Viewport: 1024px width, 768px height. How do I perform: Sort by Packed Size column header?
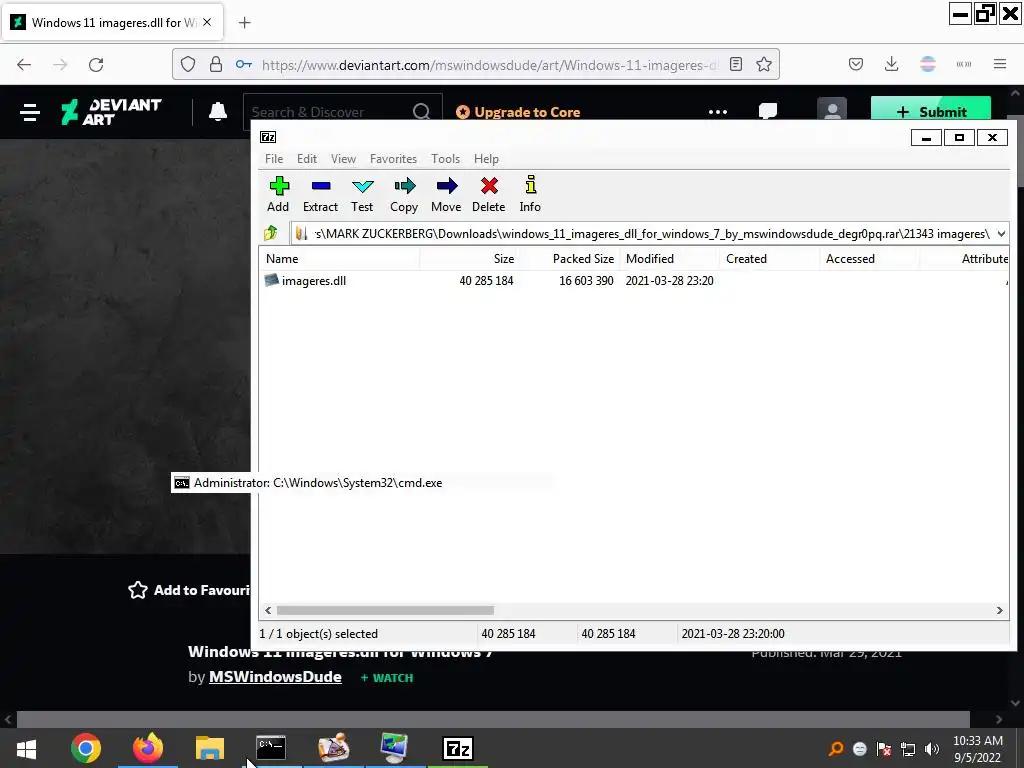tap(569, 259)
